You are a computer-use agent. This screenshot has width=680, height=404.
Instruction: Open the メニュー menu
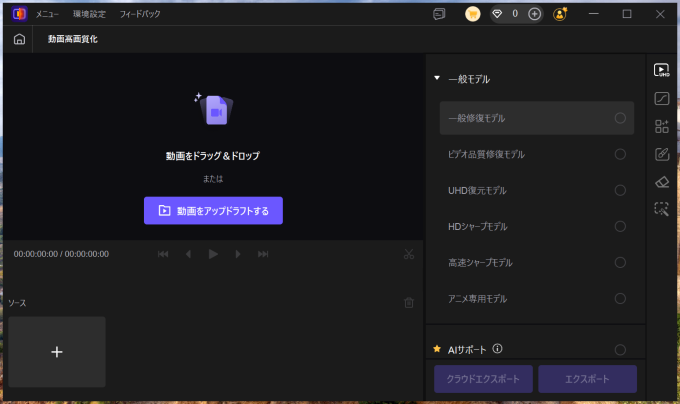point(47,15)
